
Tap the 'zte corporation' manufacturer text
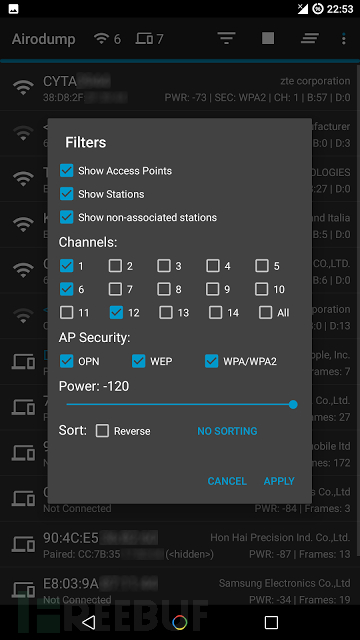(316, 81)
